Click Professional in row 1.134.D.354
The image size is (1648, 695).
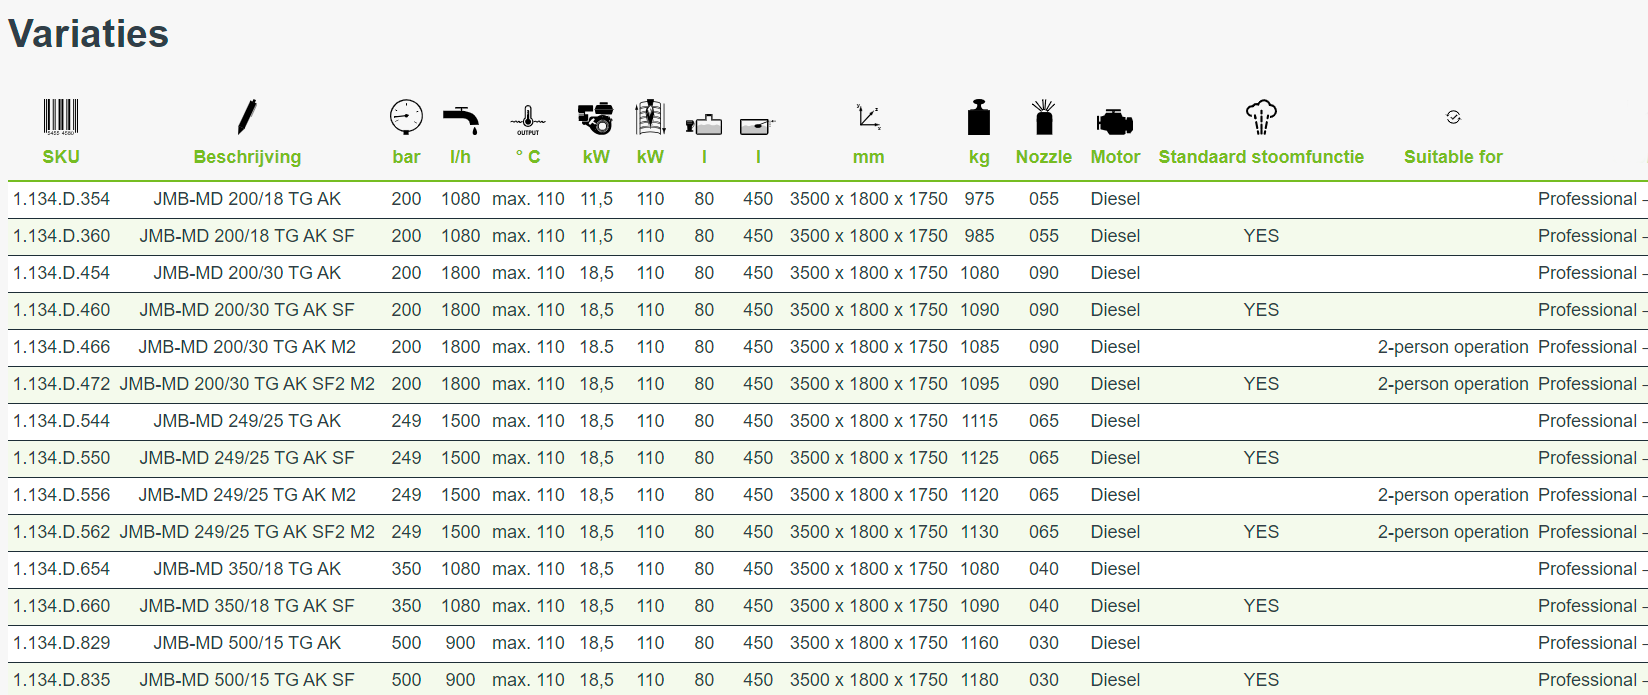tap(1587, 199)
